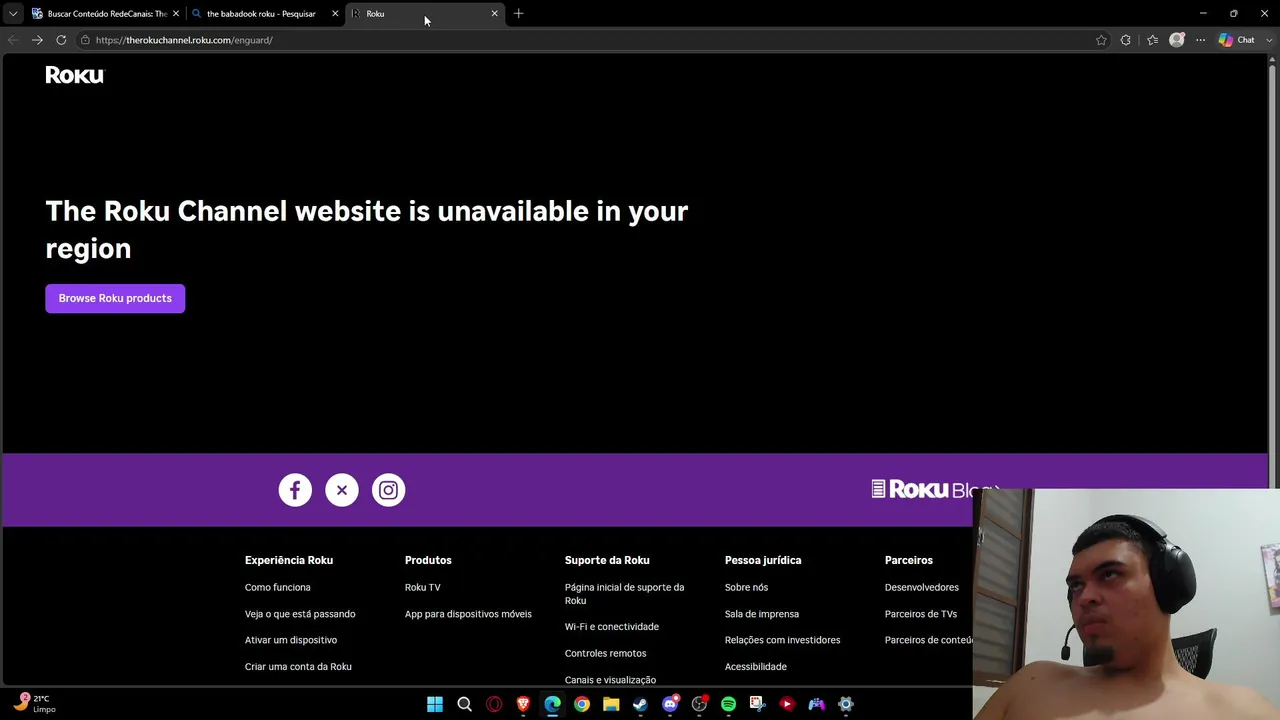Open Relações com investidores link
Viewport: 1280px width, 720px height.
coord(783,640)
